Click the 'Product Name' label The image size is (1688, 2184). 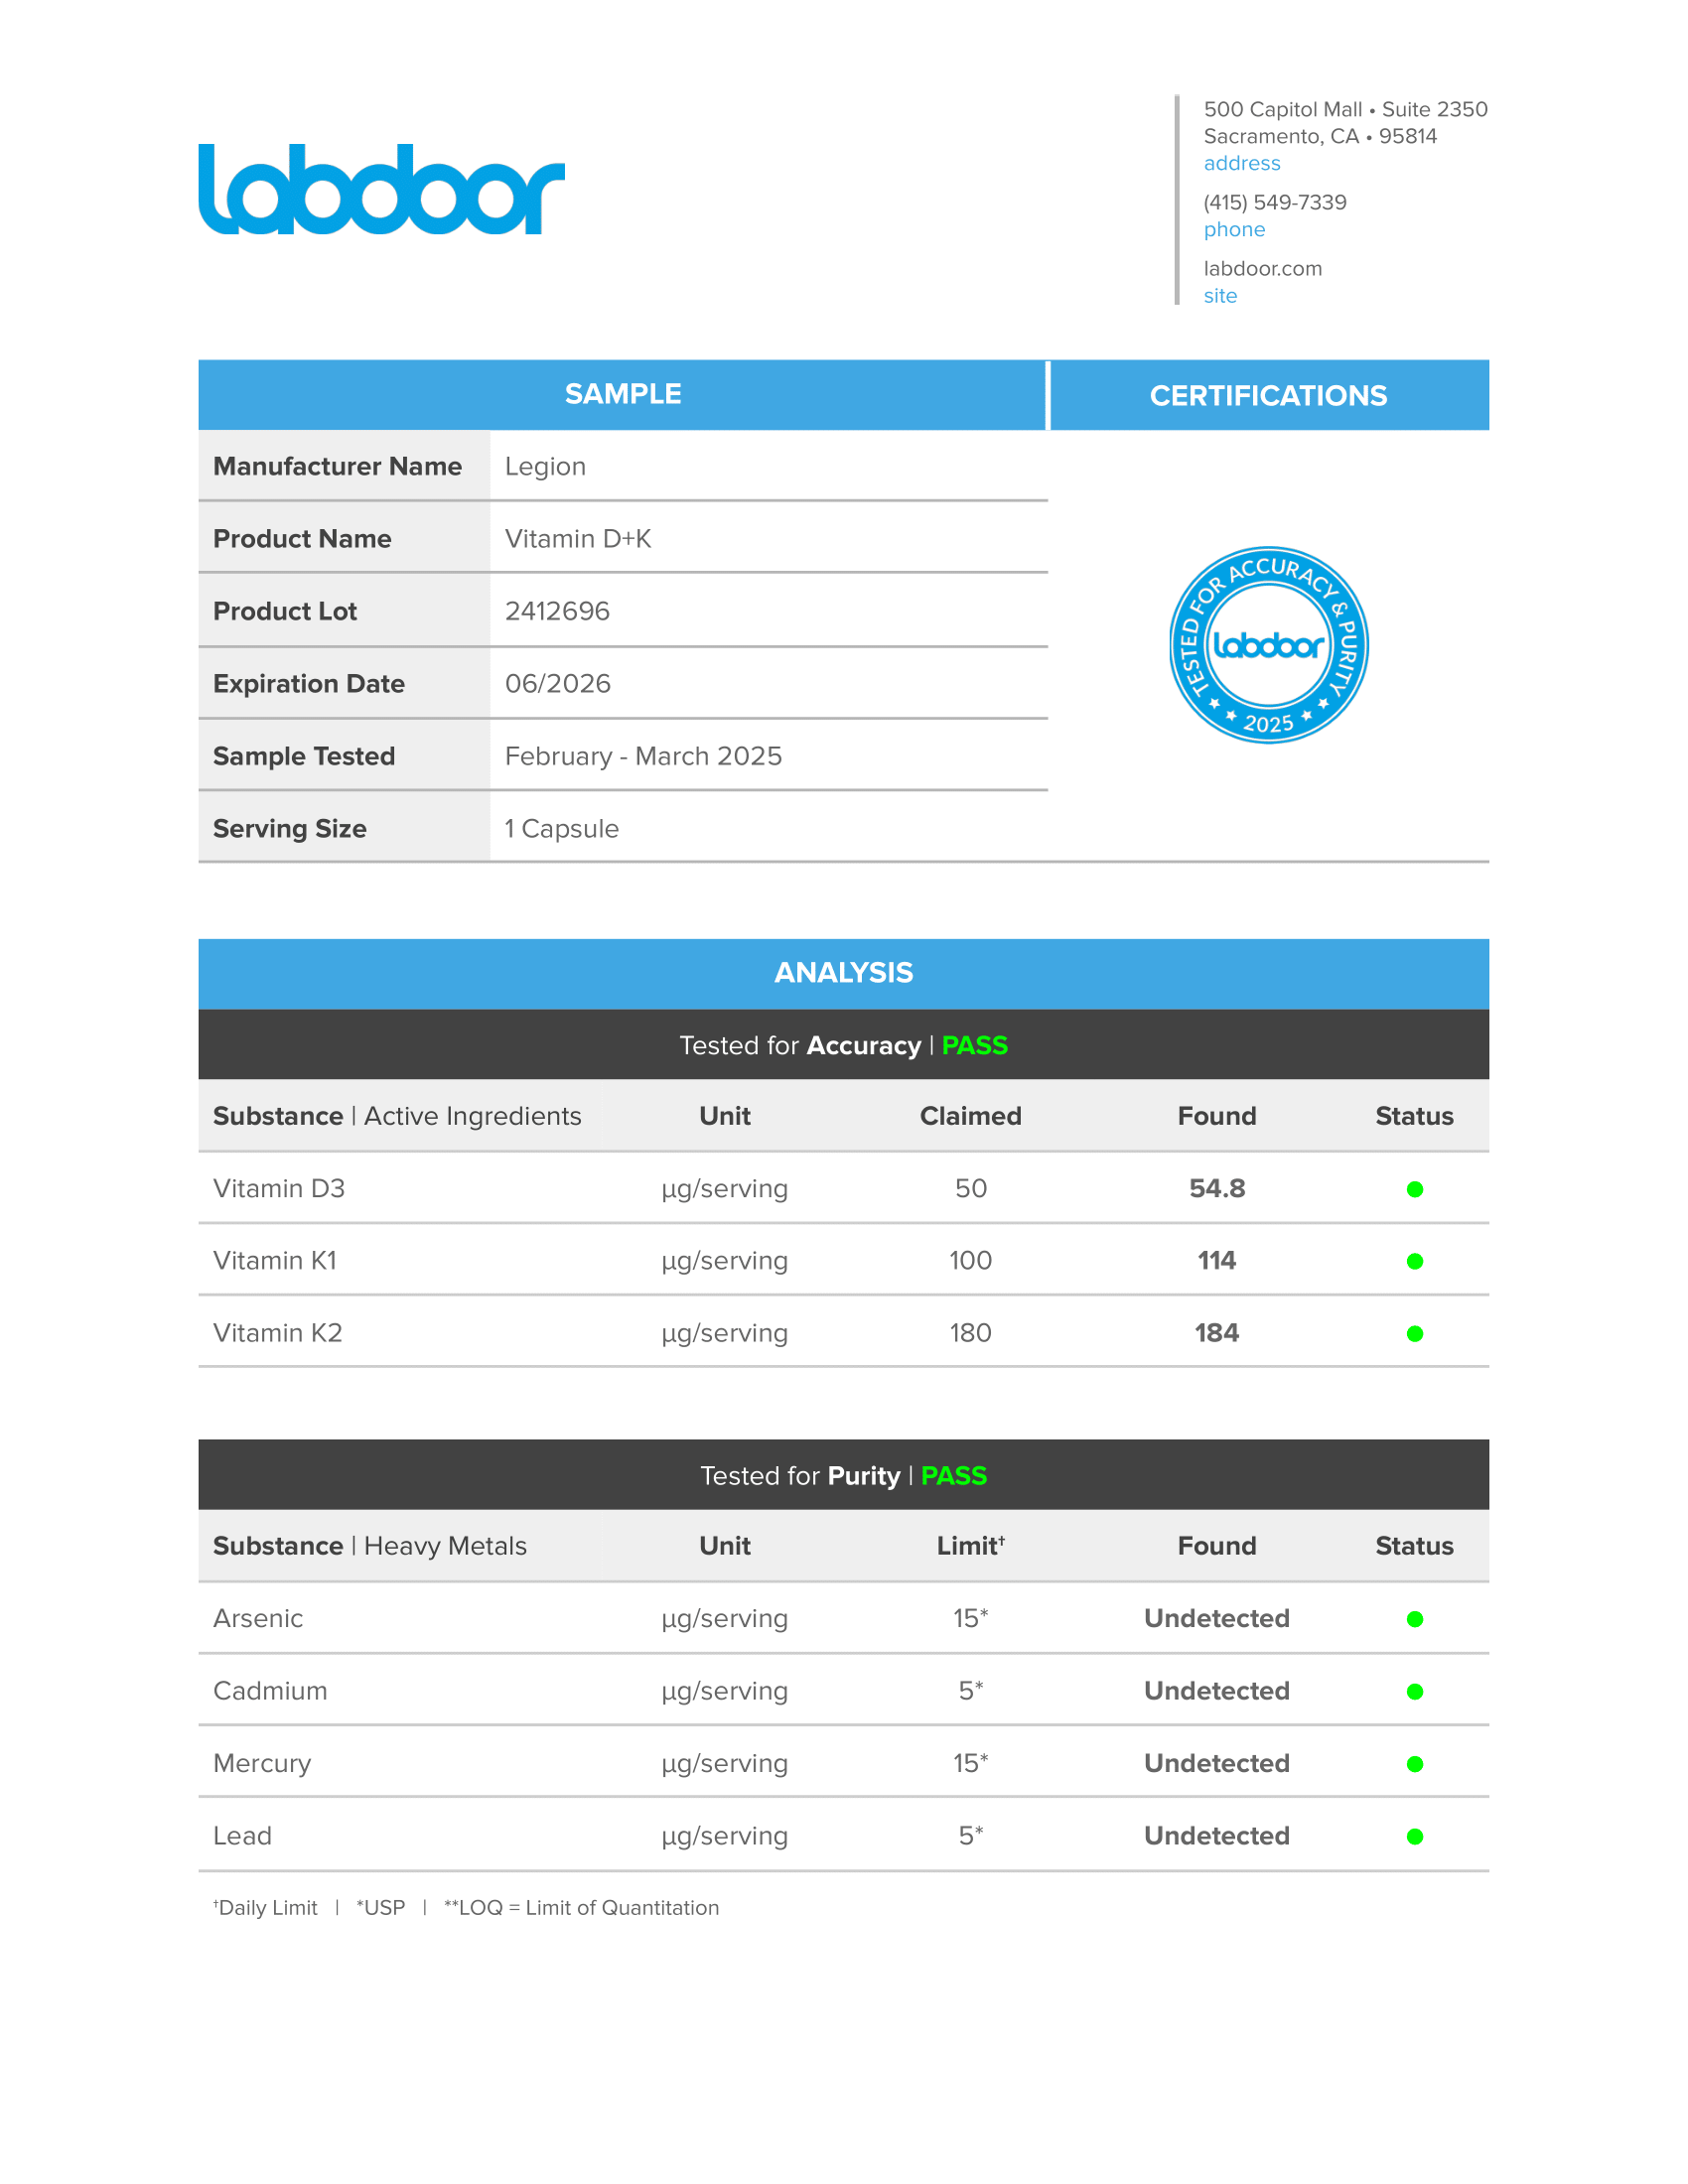pyautogui.click(x=302, y=539)
